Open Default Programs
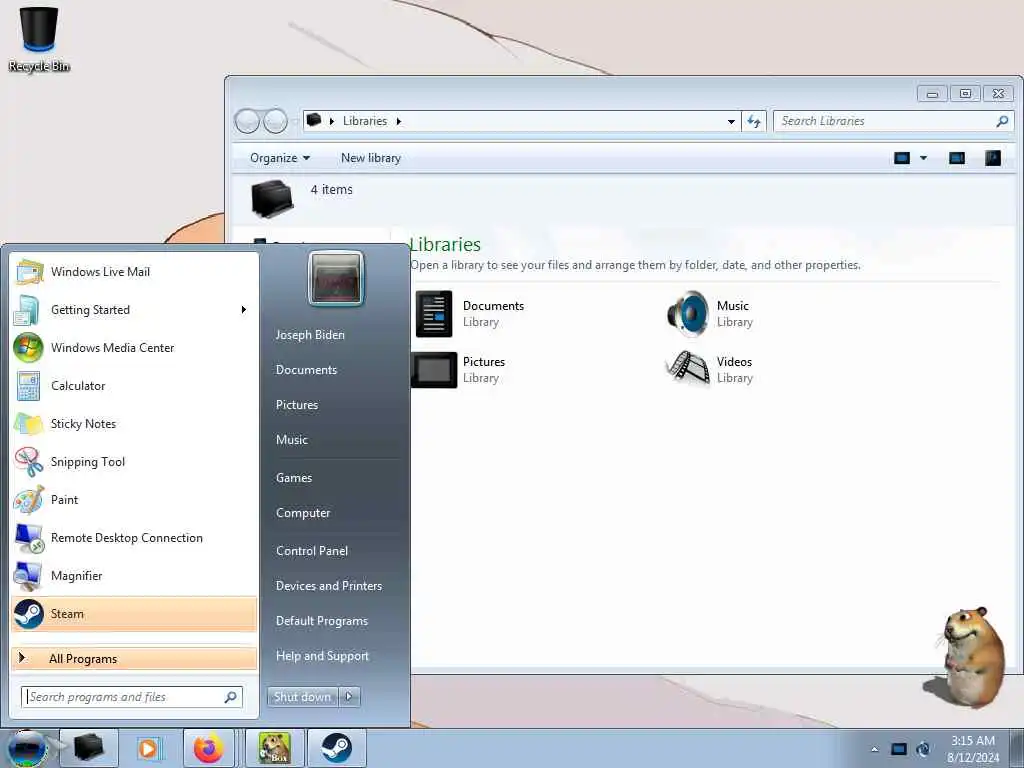The width and height of the screenshot is (1024, 768). [x=322, y=621]
